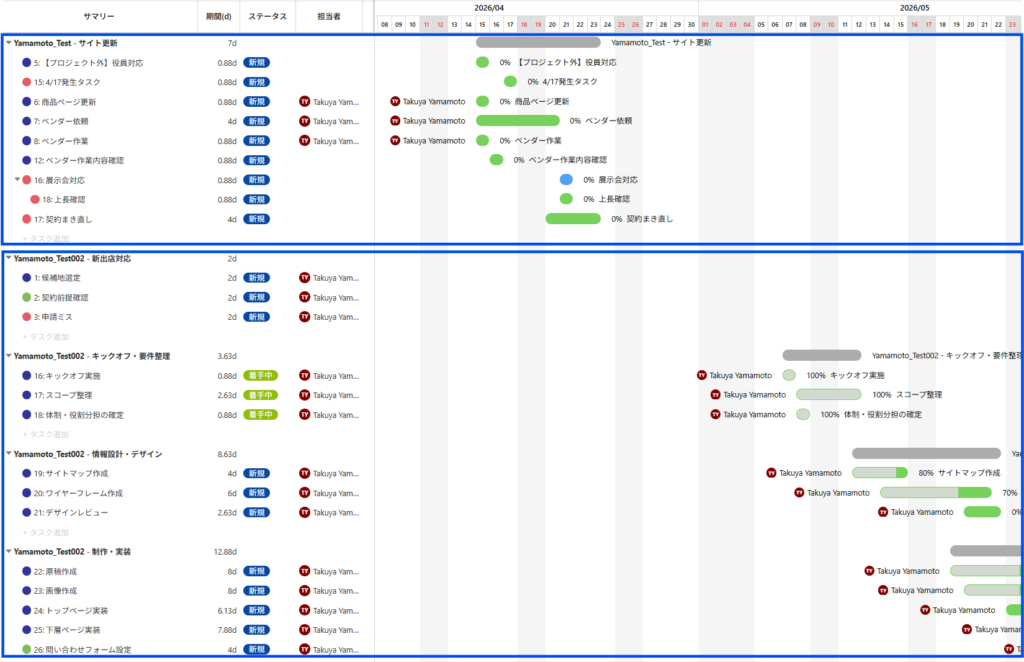Click タスク追加 under 17: 契約まき直し
This screenshot has height=662, width=1024.
[46, 239]
